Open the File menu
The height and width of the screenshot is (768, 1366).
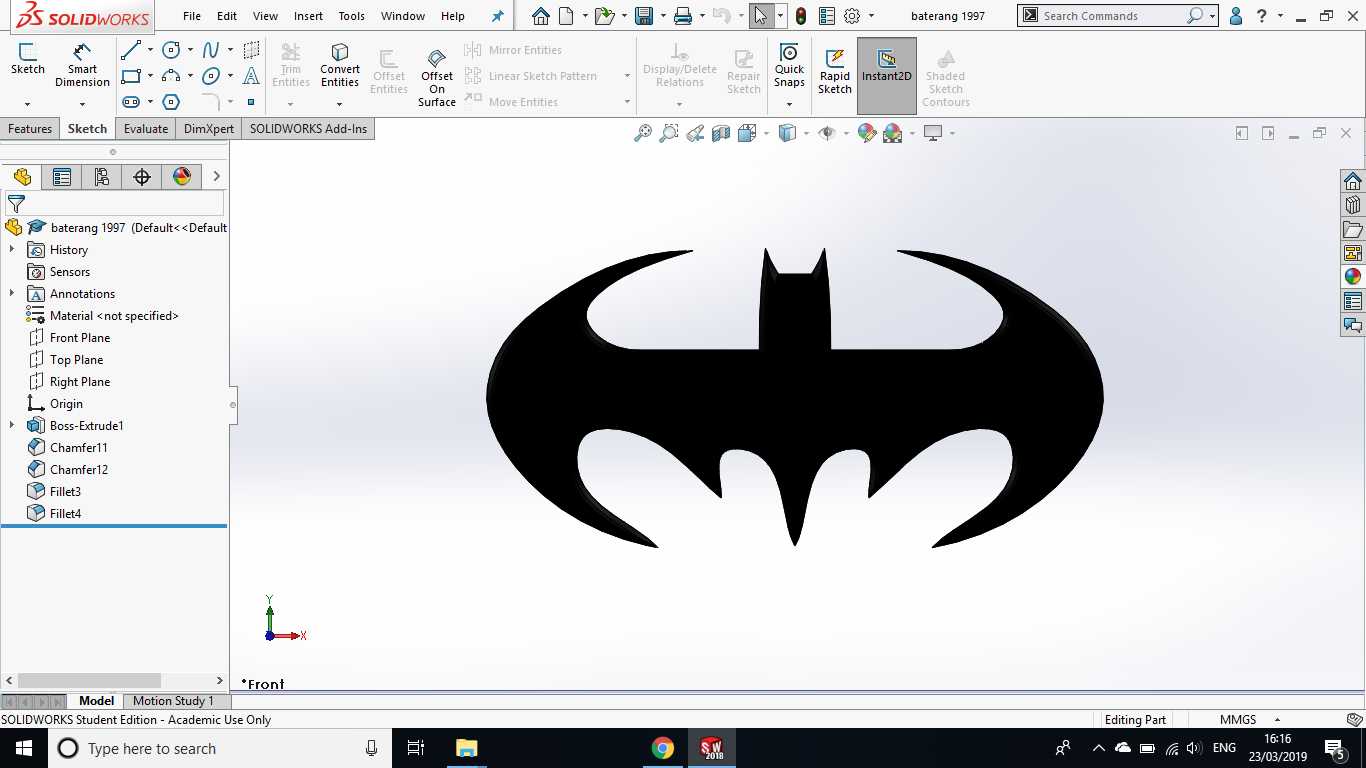192,16
